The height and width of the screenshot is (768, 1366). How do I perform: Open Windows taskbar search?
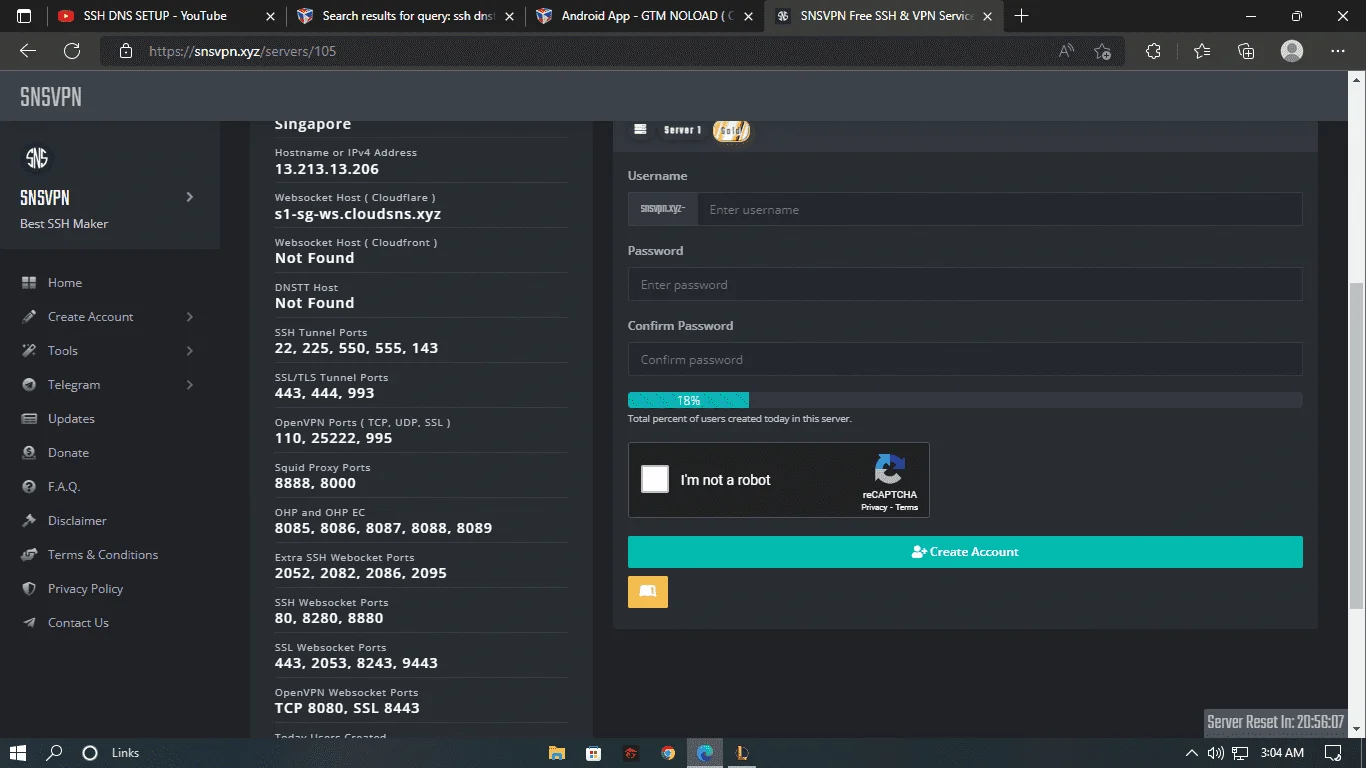pyautogui.click(x=55, y=753)
